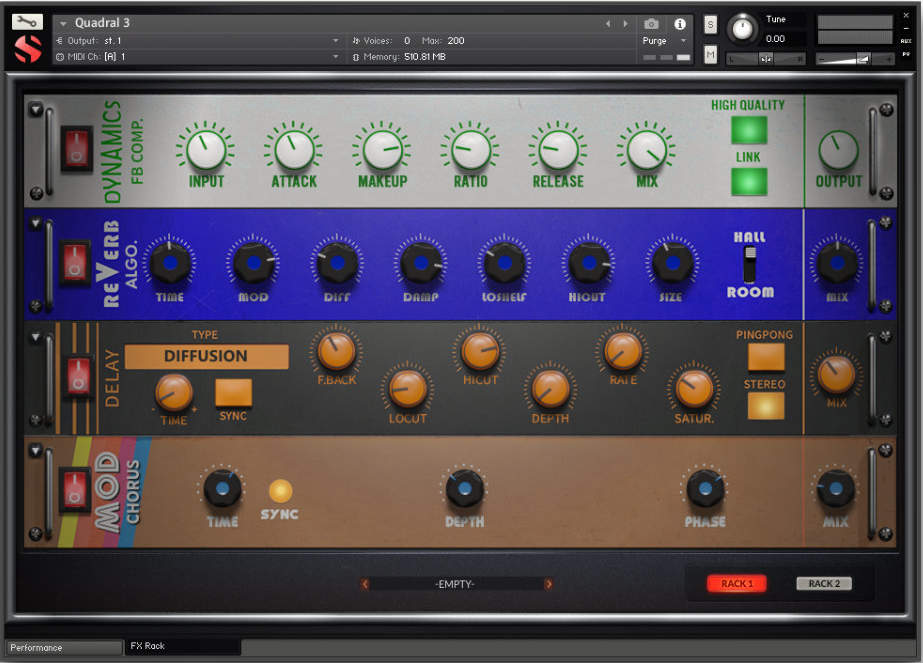
Task: Select the FX Rack tab
Action: [182, 646]
